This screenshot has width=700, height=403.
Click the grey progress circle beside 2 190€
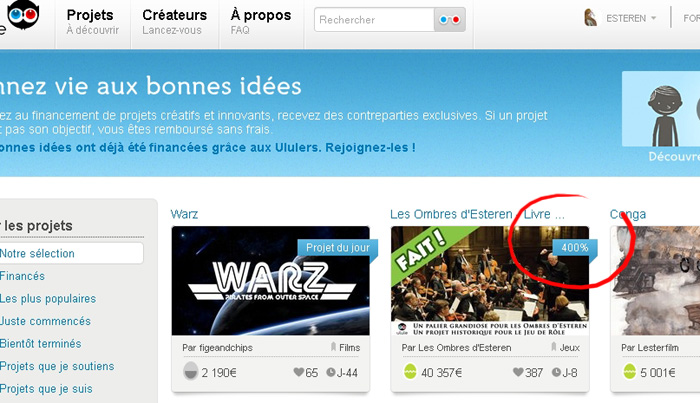click(x=191, y=371)
